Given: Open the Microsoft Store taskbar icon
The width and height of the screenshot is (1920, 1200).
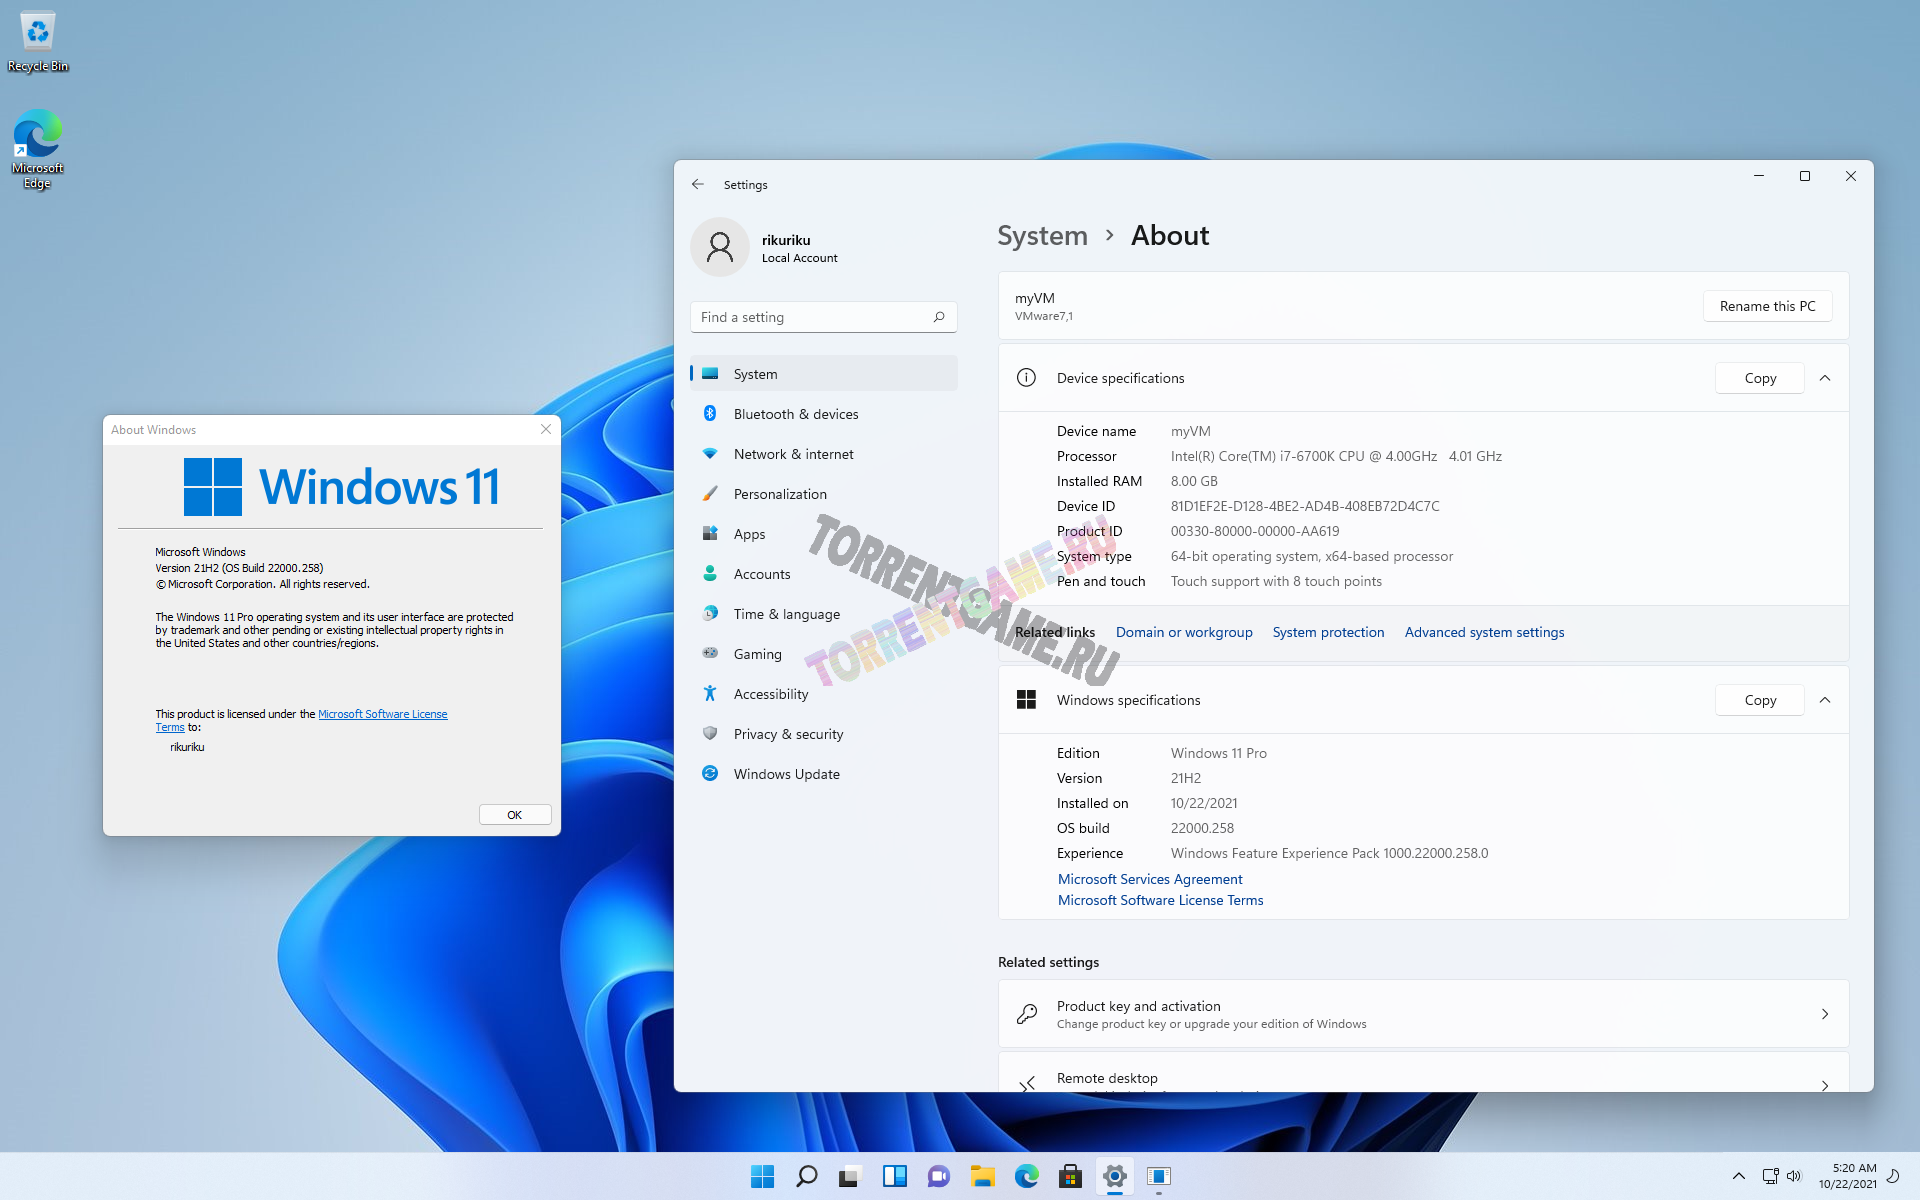Looking at the screenshot, I should click(1070, 1176).
